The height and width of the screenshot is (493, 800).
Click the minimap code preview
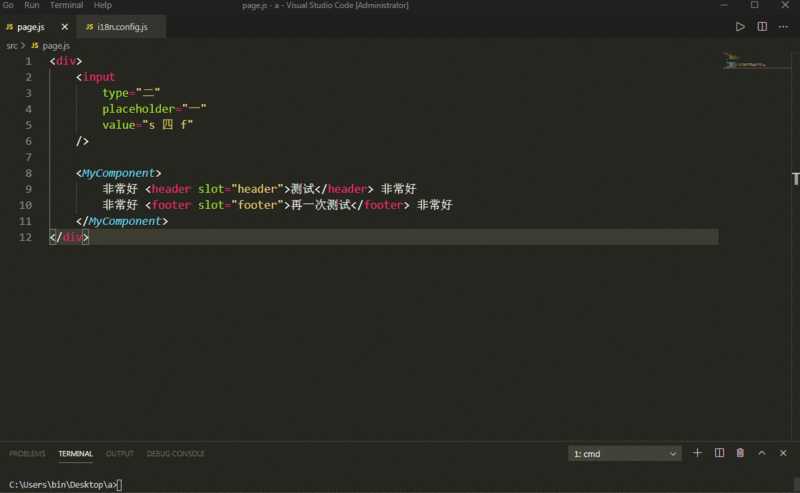(x=746, y=61)
